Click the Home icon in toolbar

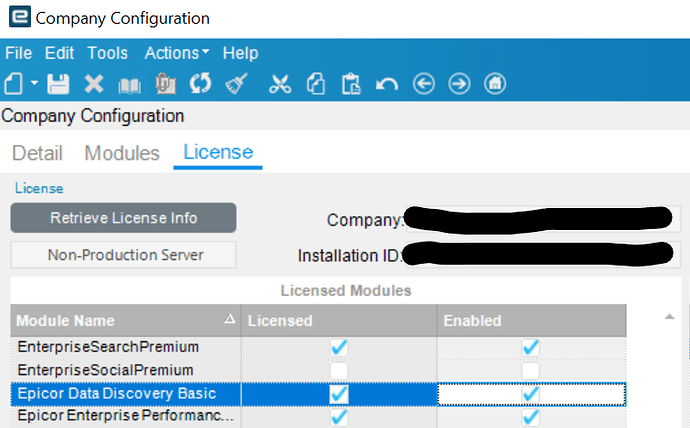tap(495, 84)
